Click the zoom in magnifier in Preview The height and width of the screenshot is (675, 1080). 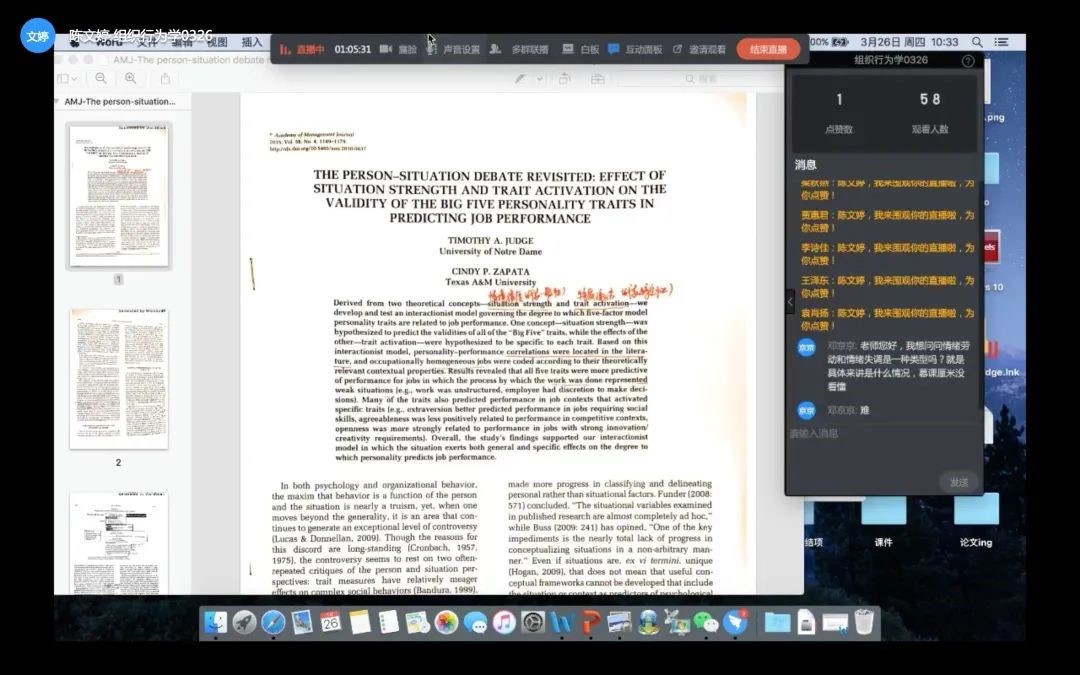tap(128, 78)
